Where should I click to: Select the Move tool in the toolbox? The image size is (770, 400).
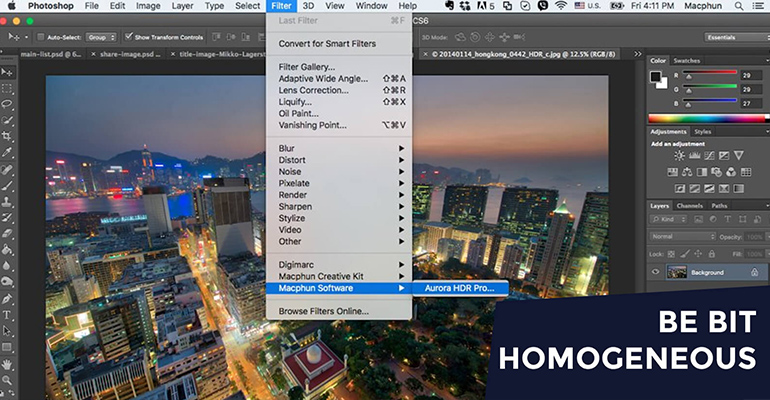point(7,72)
